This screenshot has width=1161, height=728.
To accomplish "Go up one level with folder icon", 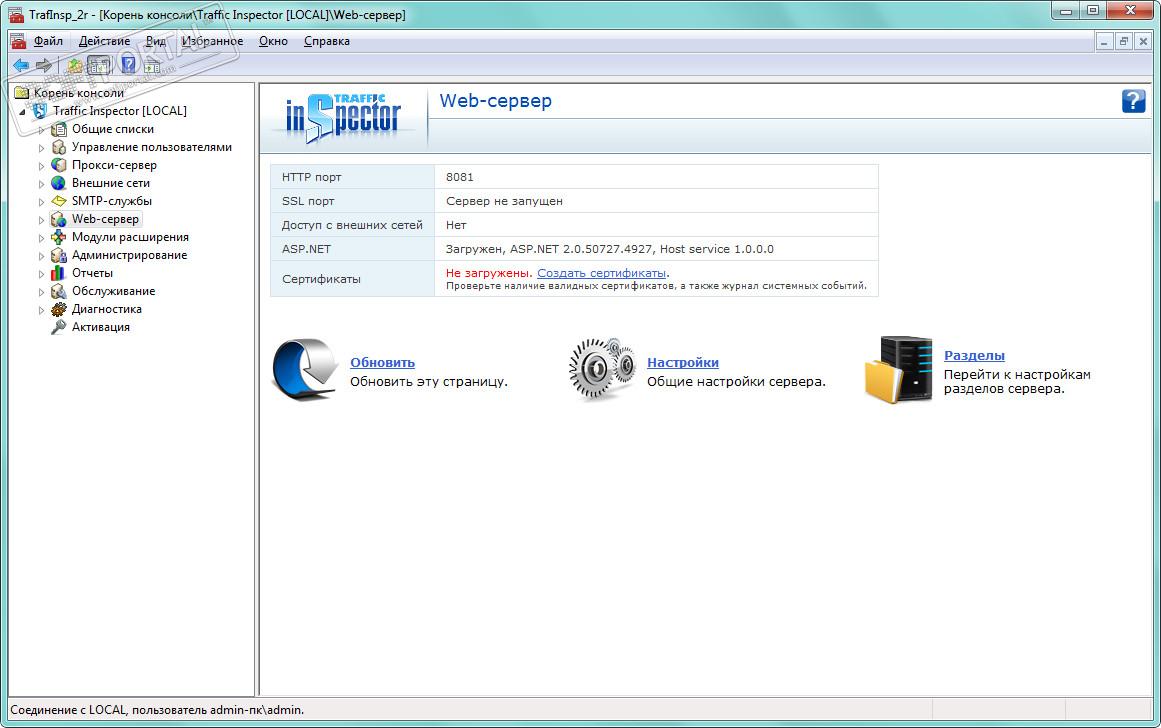I will click(75, 65).
